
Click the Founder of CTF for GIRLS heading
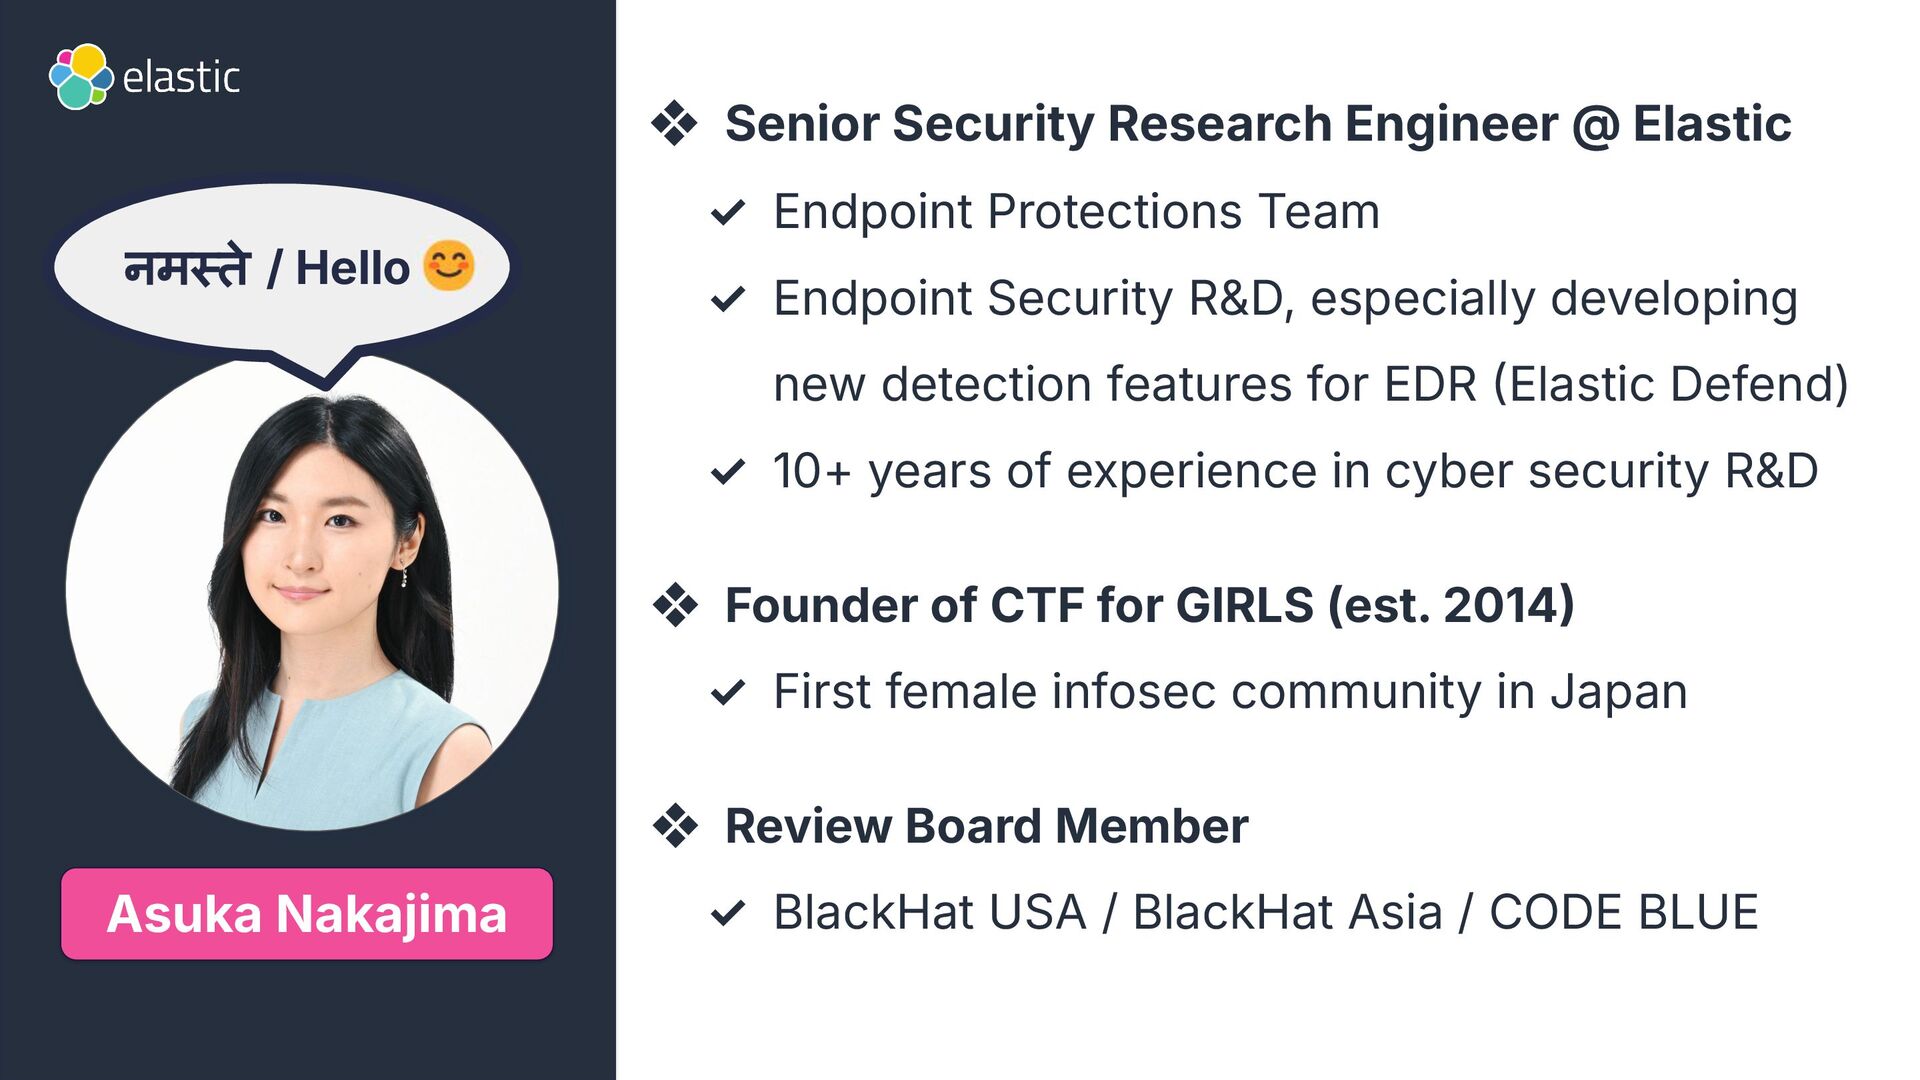(1150, 605)
